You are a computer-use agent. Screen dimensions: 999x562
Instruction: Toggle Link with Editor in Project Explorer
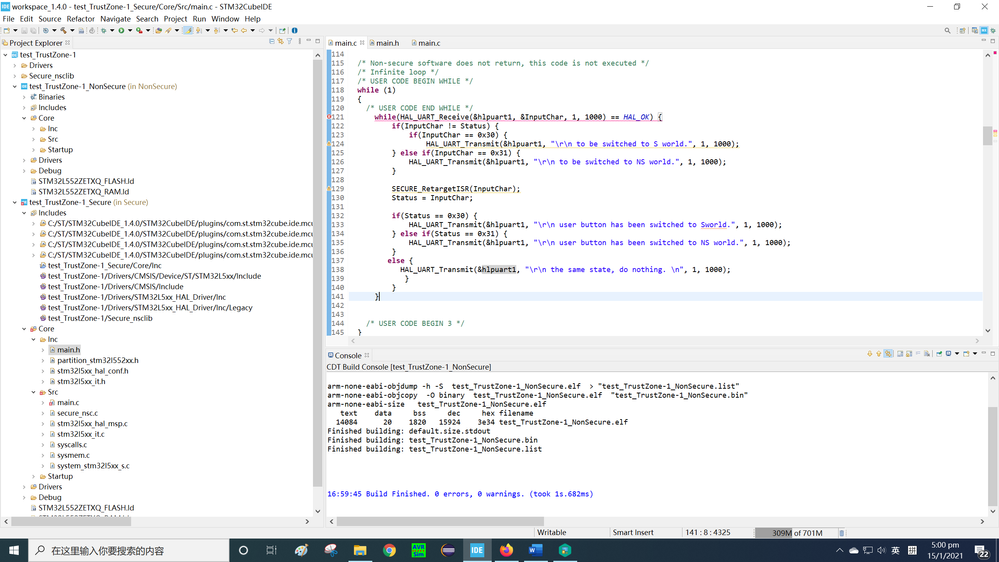click(x=281, y=42)
